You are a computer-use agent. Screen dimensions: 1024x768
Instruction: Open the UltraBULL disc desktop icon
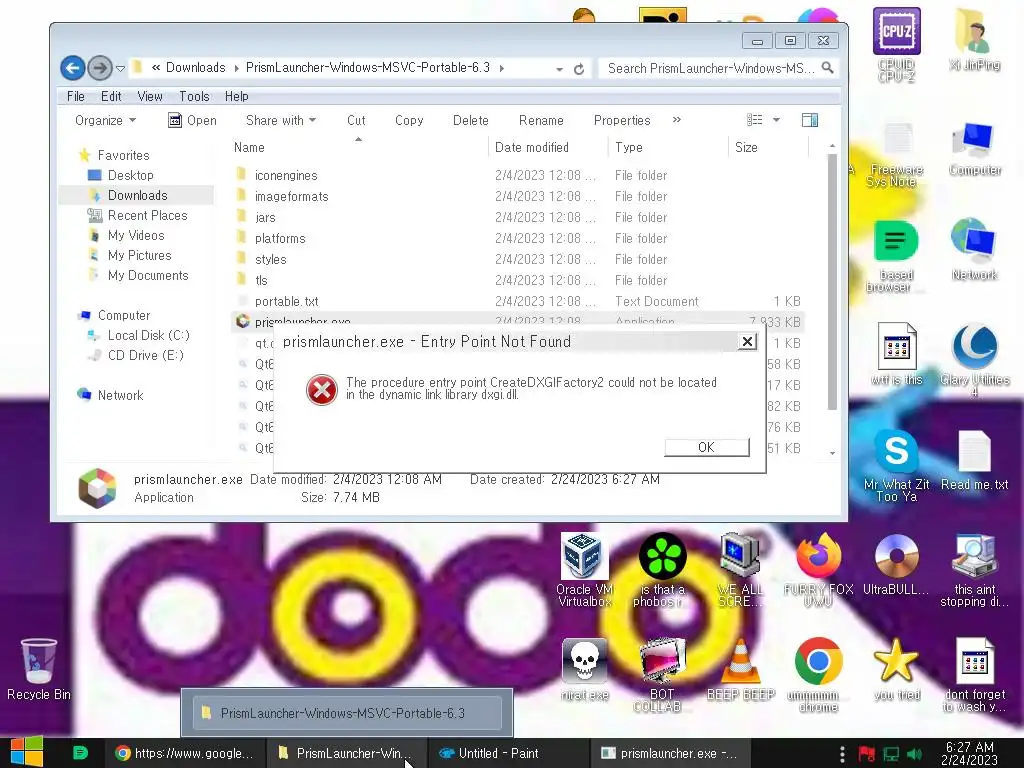[895, 565]
